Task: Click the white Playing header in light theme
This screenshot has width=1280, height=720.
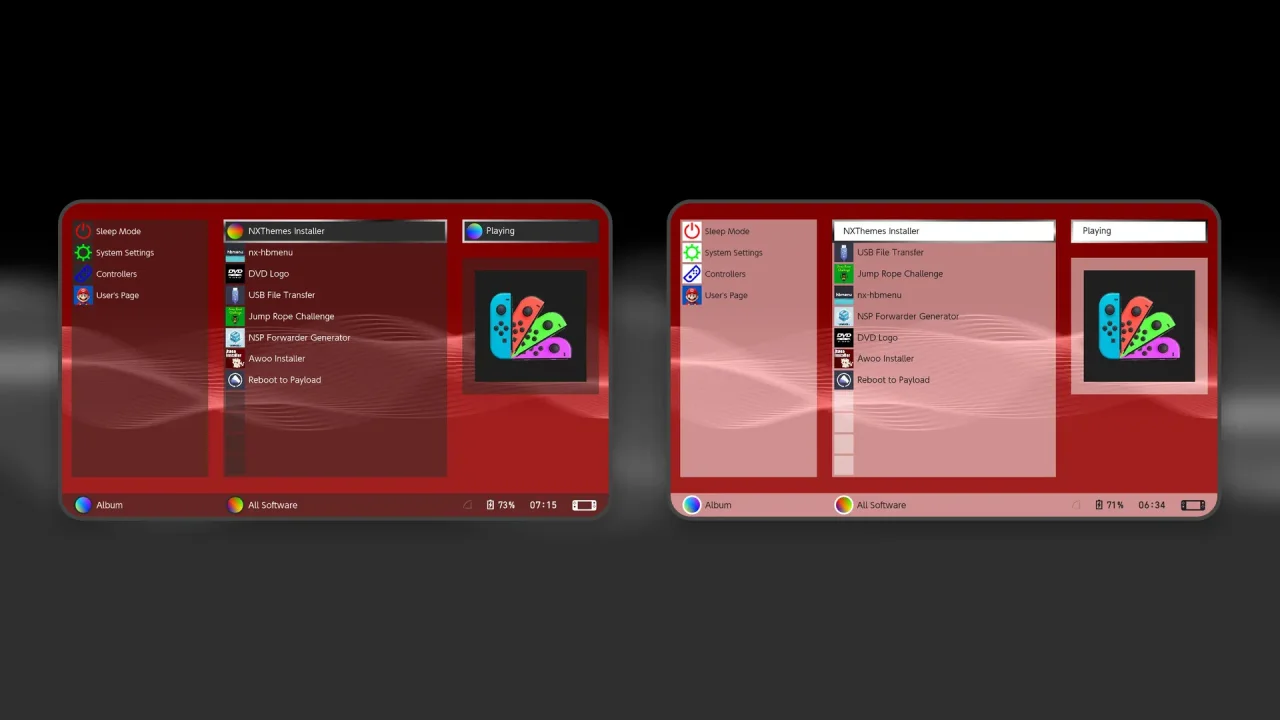Action: pyautogui.click(x=1139, y=231)
